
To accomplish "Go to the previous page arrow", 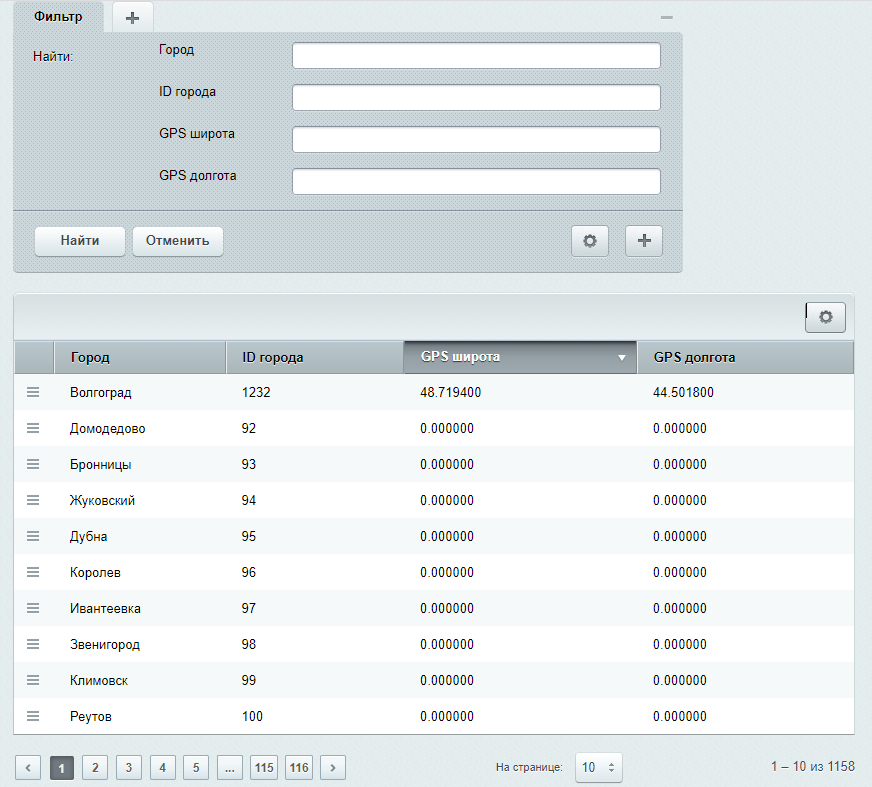I will click(28, 768).
